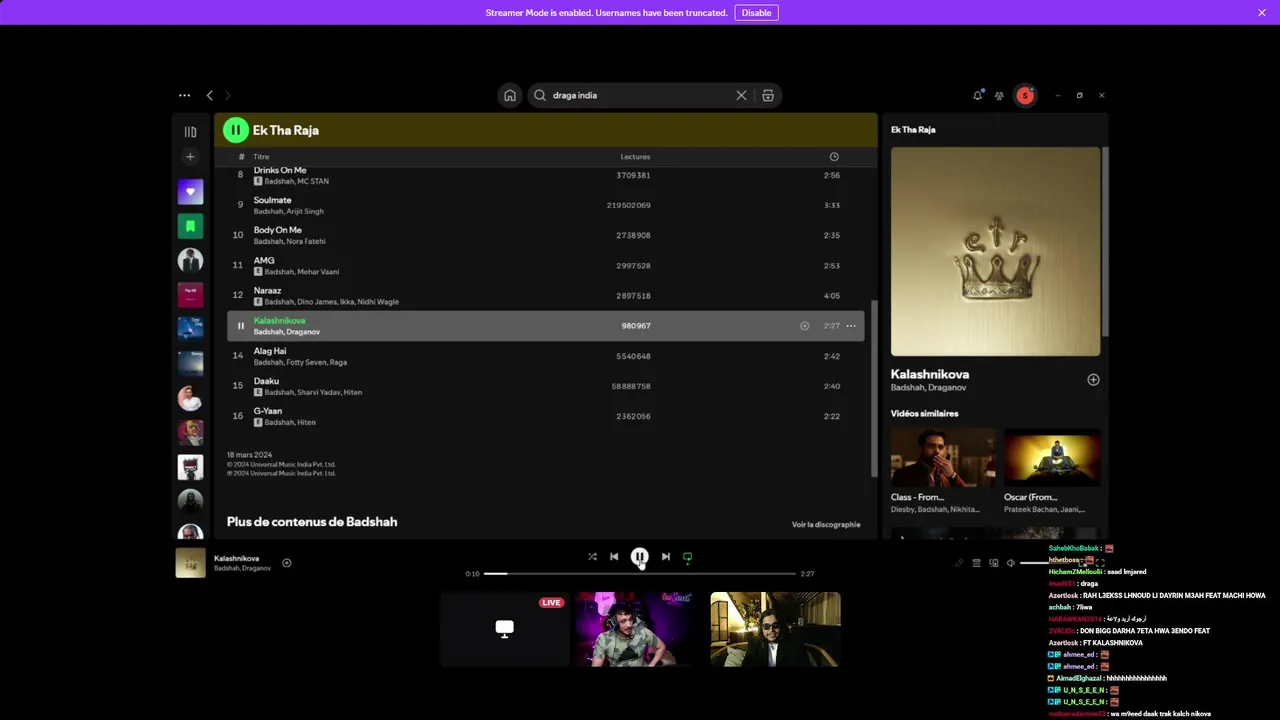Add Kalashnikova row to Liked Songs

click(x=804, y=326)
